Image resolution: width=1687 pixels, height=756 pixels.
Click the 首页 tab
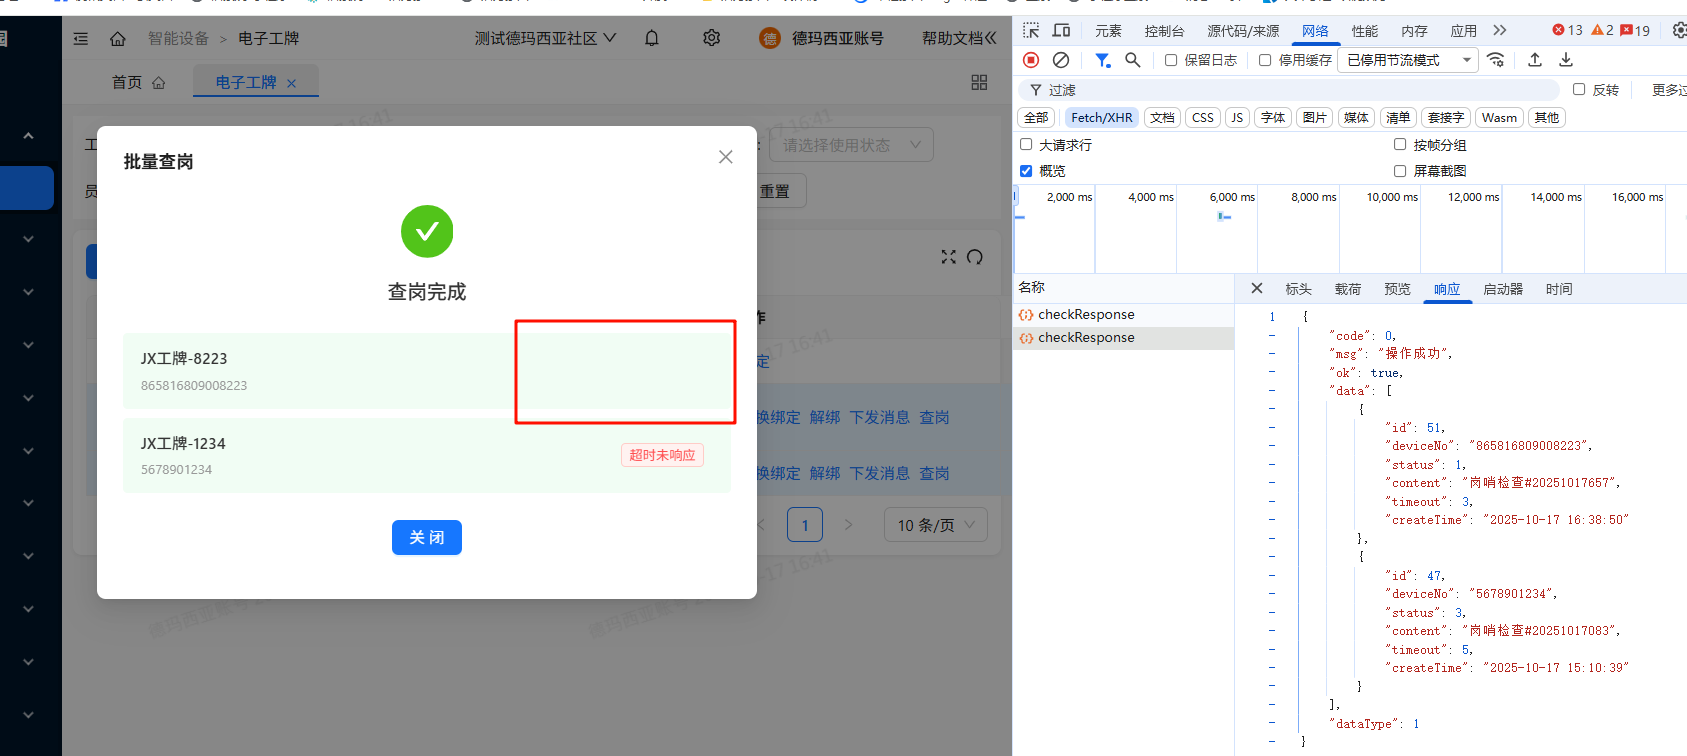coord(139,82)
